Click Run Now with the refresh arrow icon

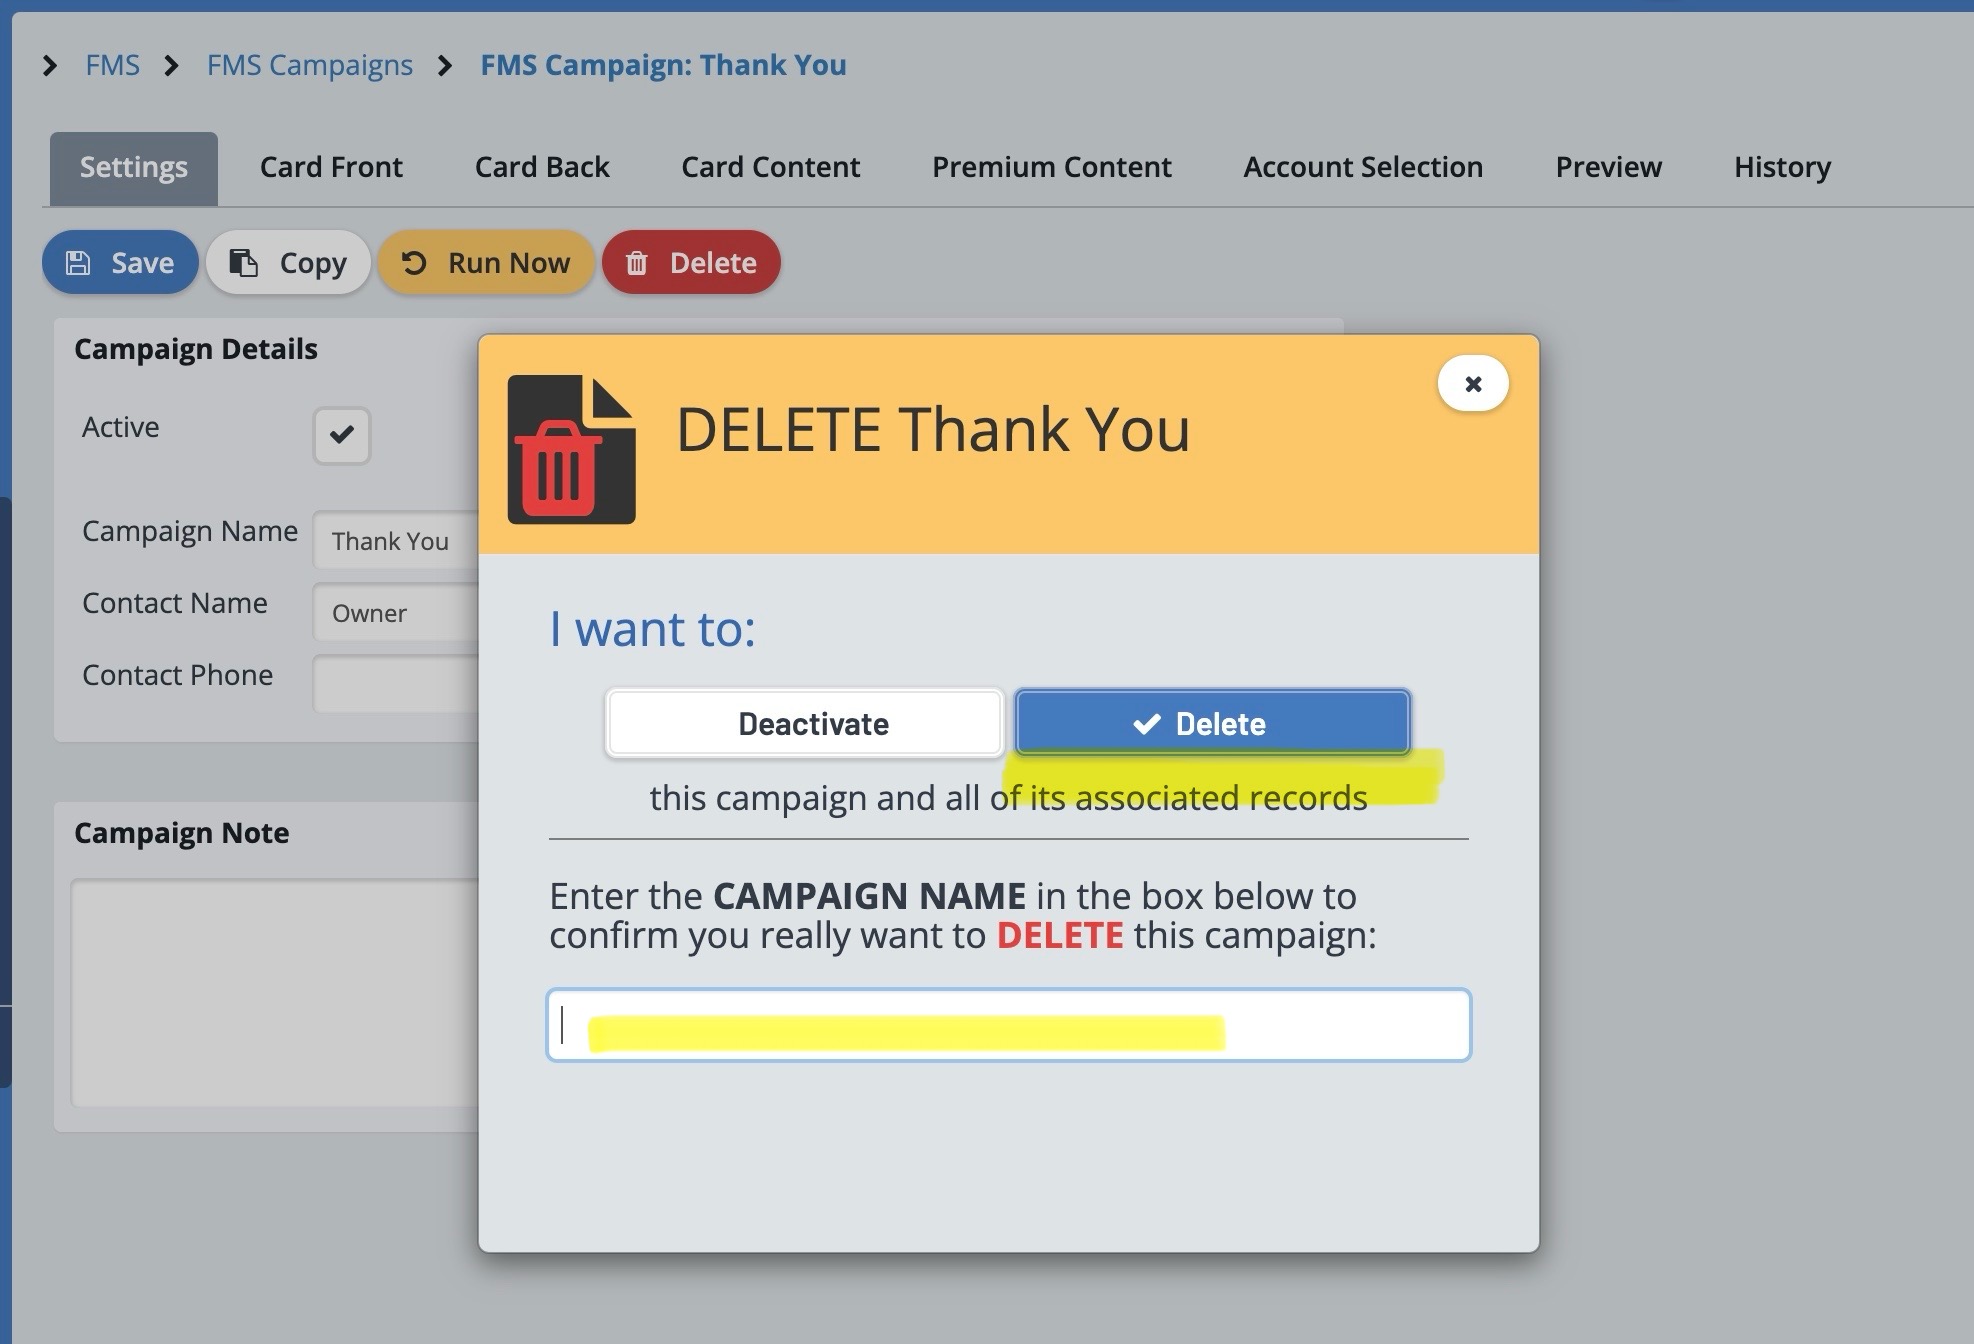(x=486, y=263)
